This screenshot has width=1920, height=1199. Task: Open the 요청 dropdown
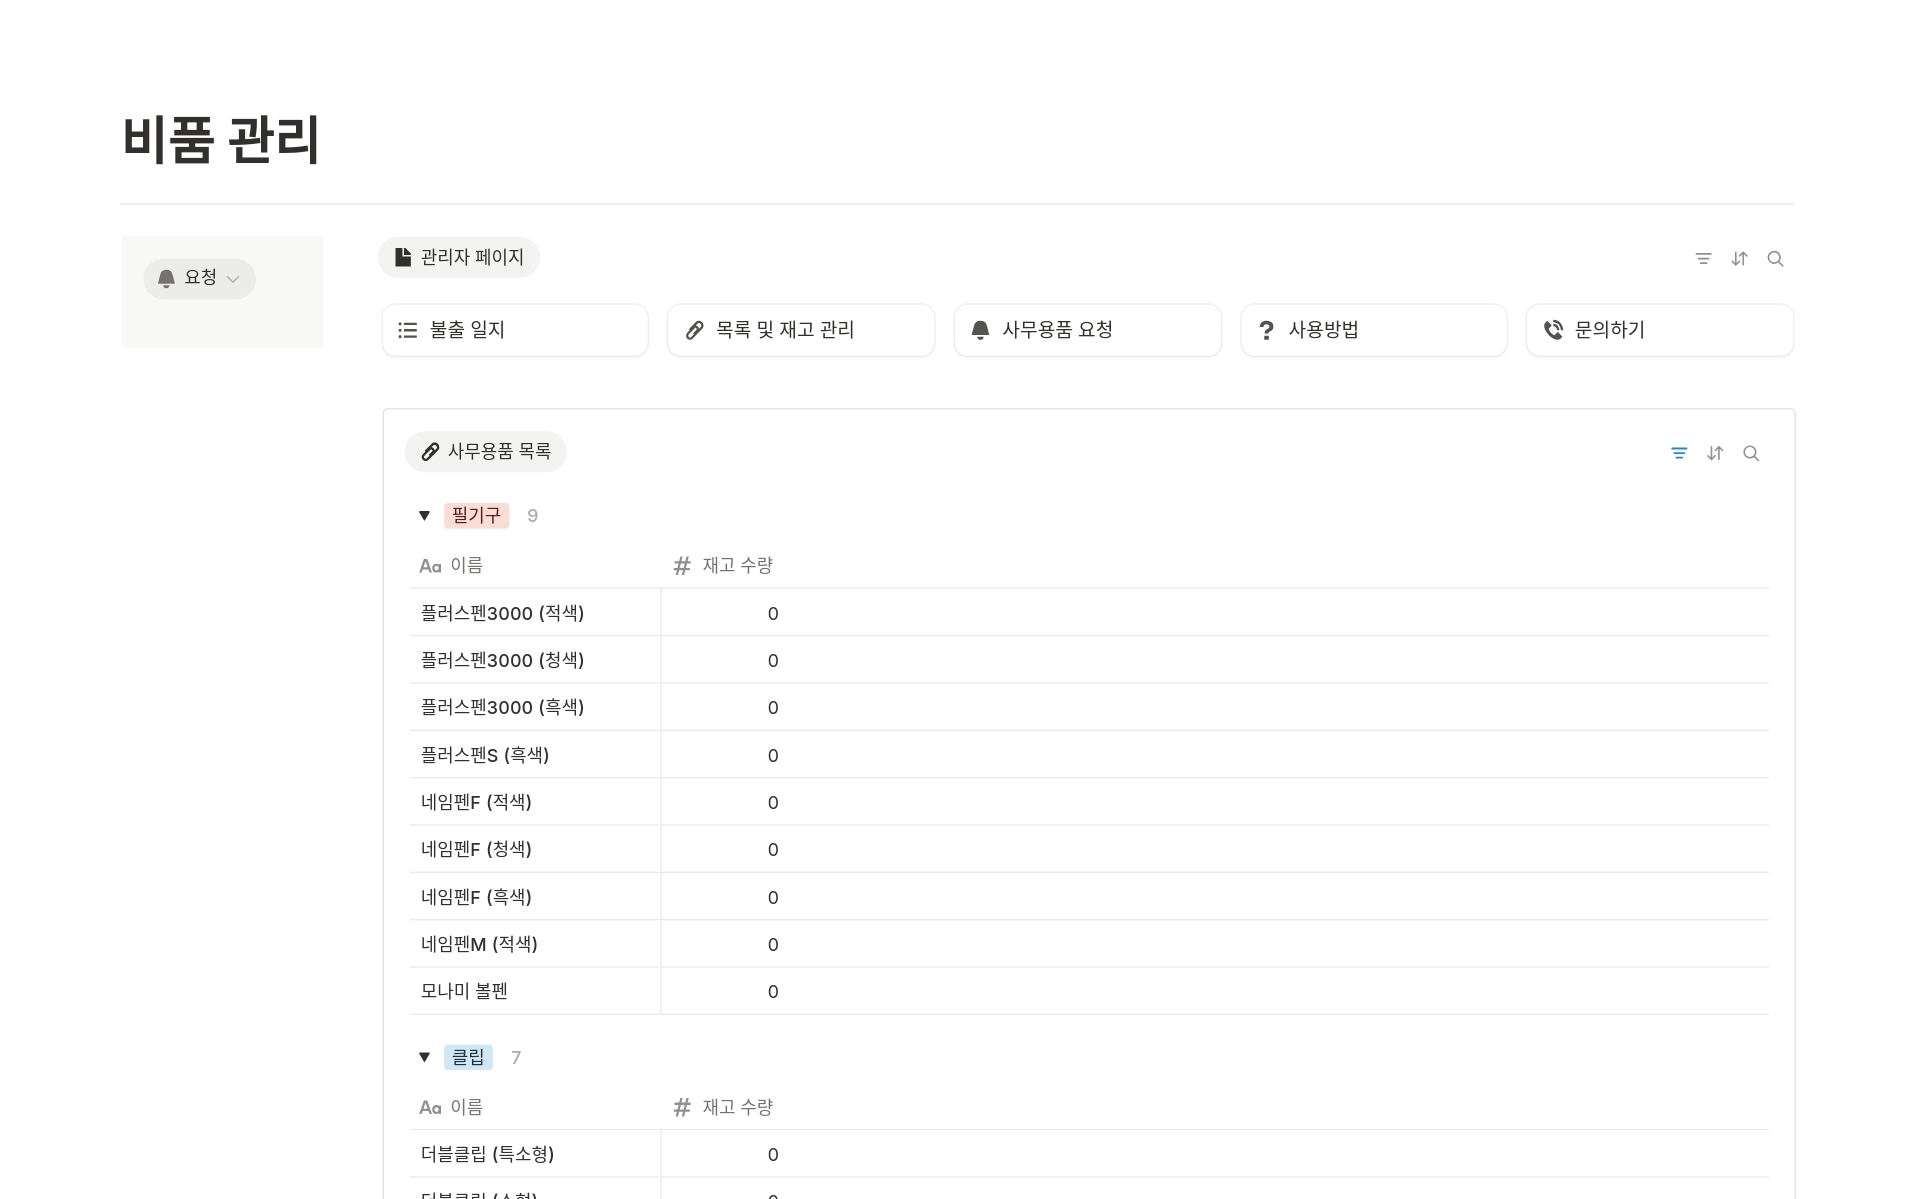[199, 278]
